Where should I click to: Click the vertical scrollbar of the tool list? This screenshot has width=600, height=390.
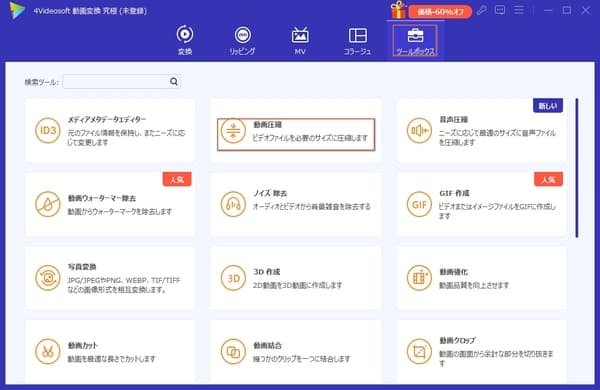[x=577, y=168]
